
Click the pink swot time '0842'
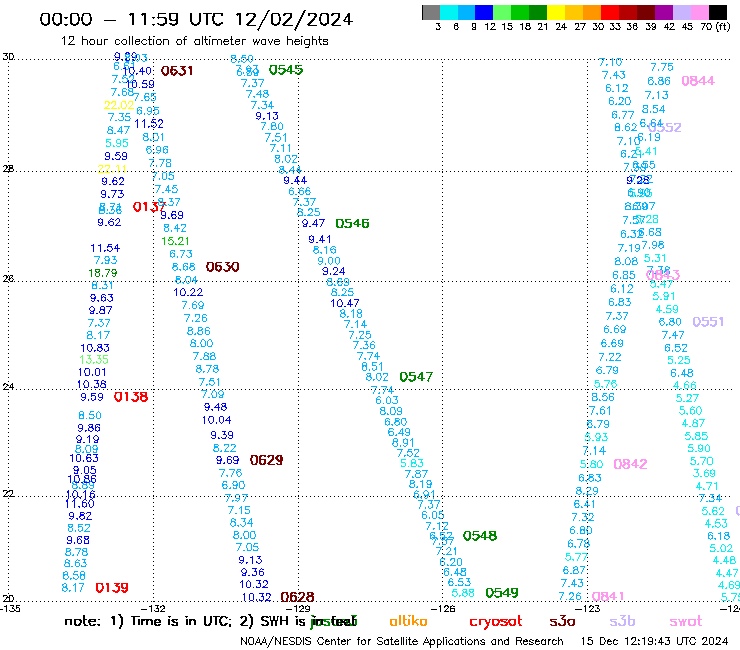tap(630, 464)
